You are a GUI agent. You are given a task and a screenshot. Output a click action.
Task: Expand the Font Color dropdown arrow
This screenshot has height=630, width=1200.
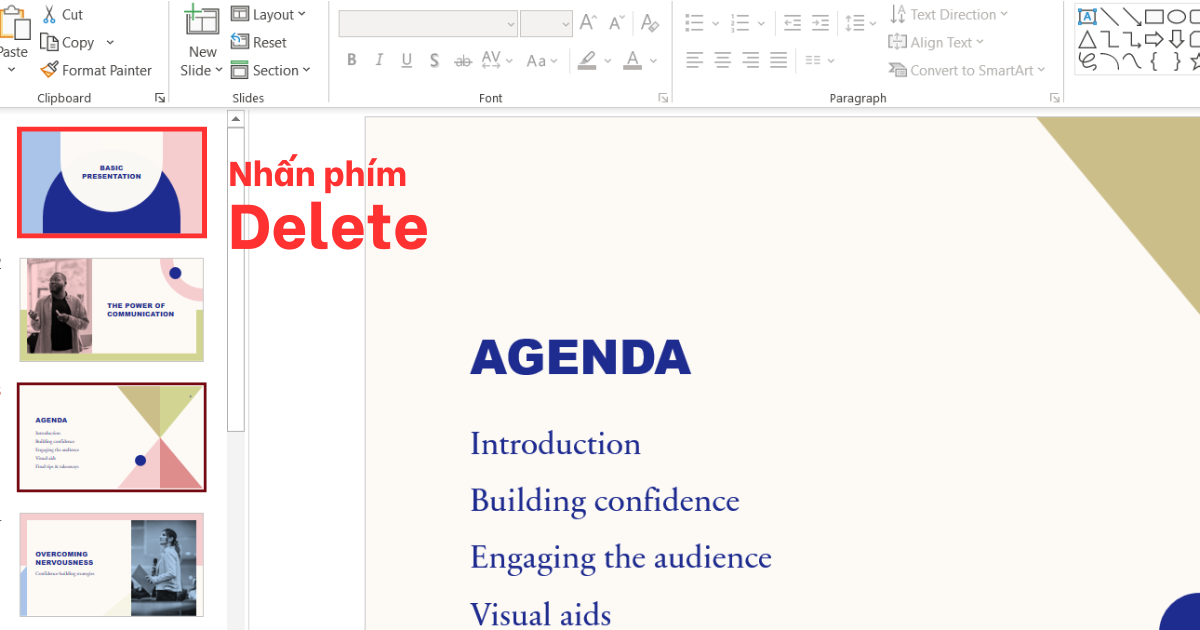pos(652,60)
